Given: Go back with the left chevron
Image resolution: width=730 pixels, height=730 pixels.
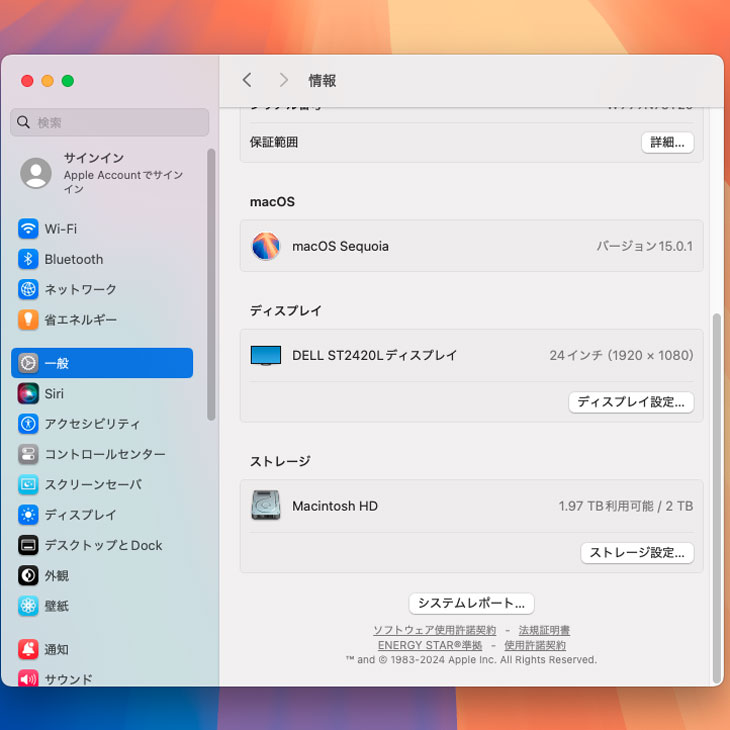Looking at the screenshot, I should pyautogui.click(x=247, y=80).
